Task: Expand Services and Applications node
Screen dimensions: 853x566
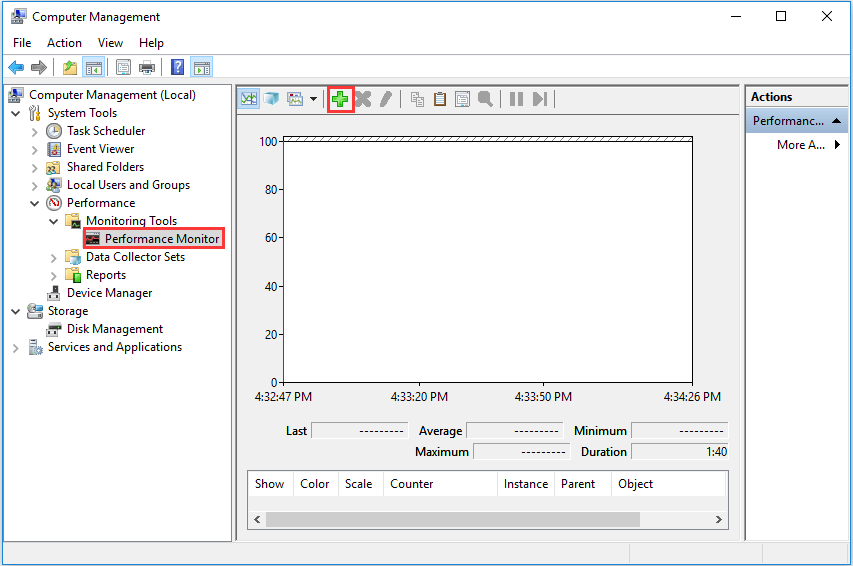Action: click(x=16, y=348)
